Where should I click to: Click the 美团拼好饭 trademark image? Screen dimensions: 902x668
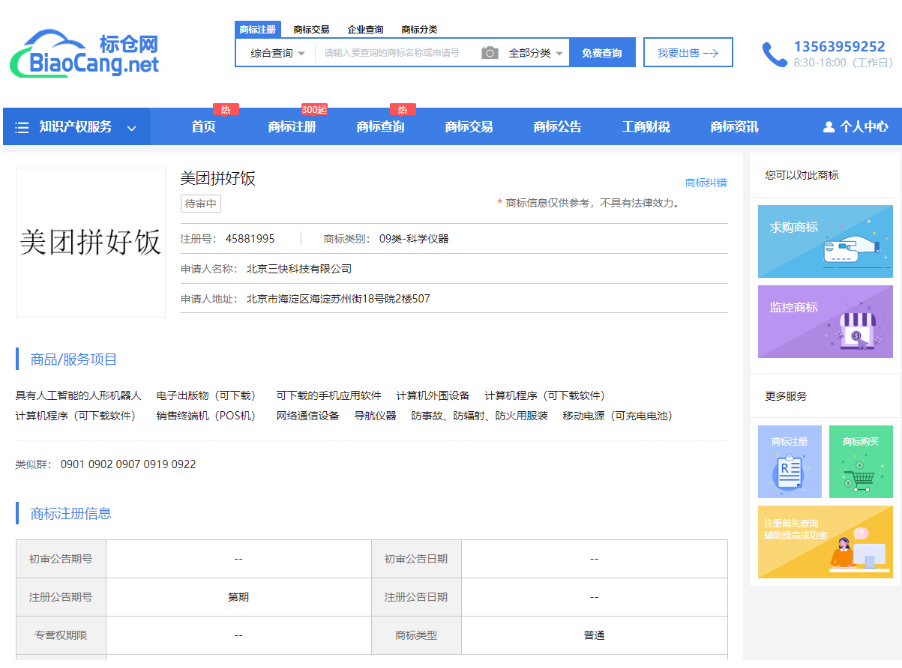tap(91, 242)
